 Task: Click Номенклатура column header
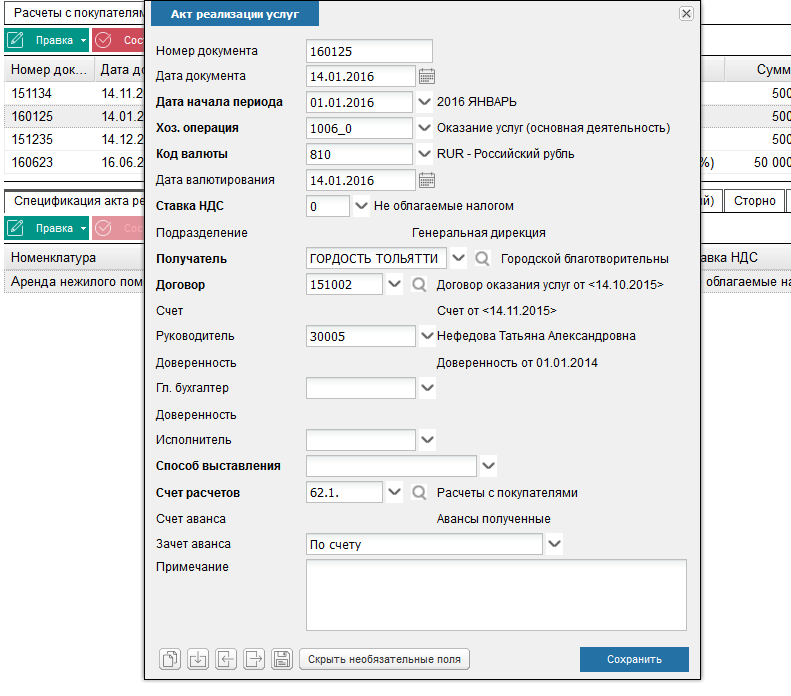75,257
